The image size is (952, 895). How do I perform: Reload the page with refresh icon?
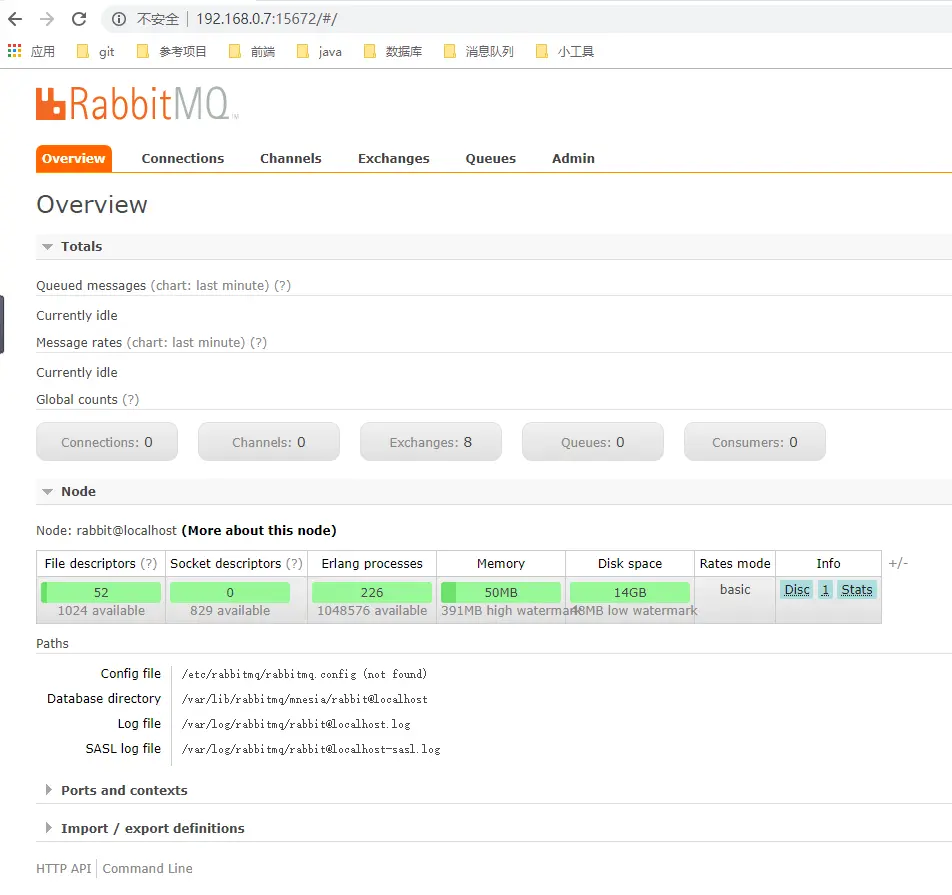tap(79, 19)
